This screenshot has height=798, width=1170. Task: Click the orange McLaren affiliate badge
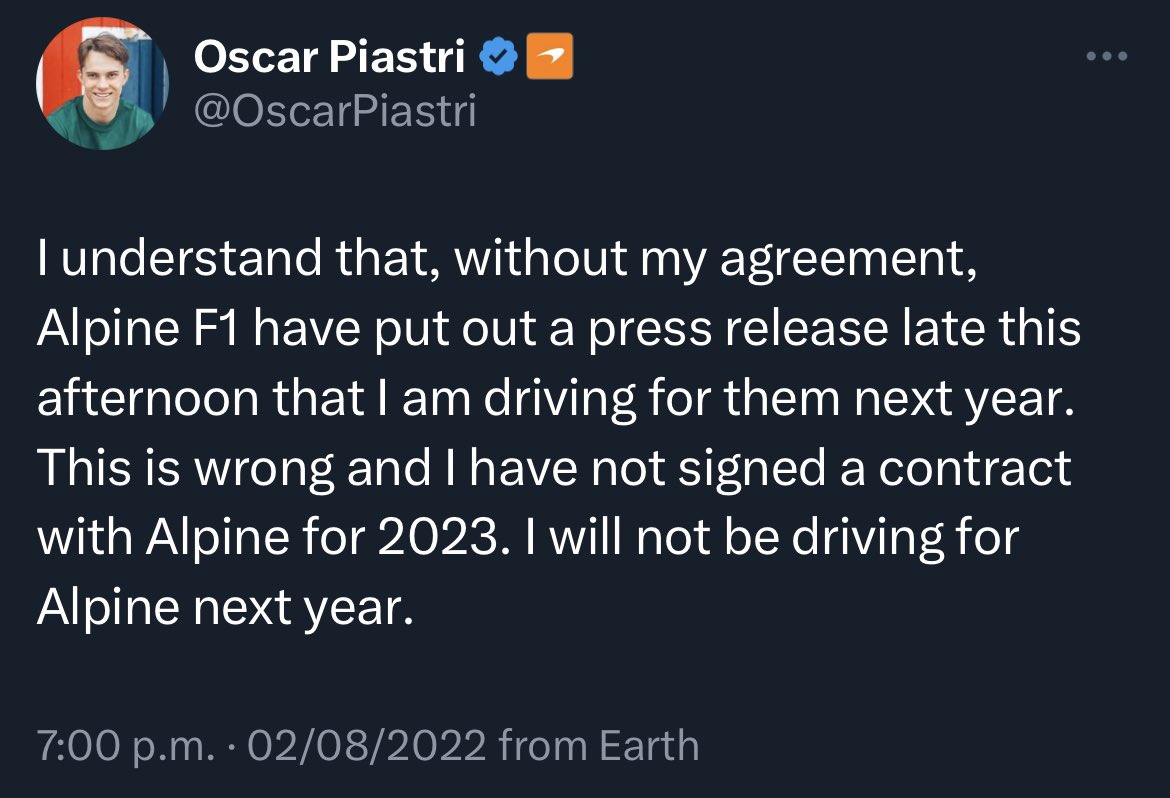click(550, 56)
